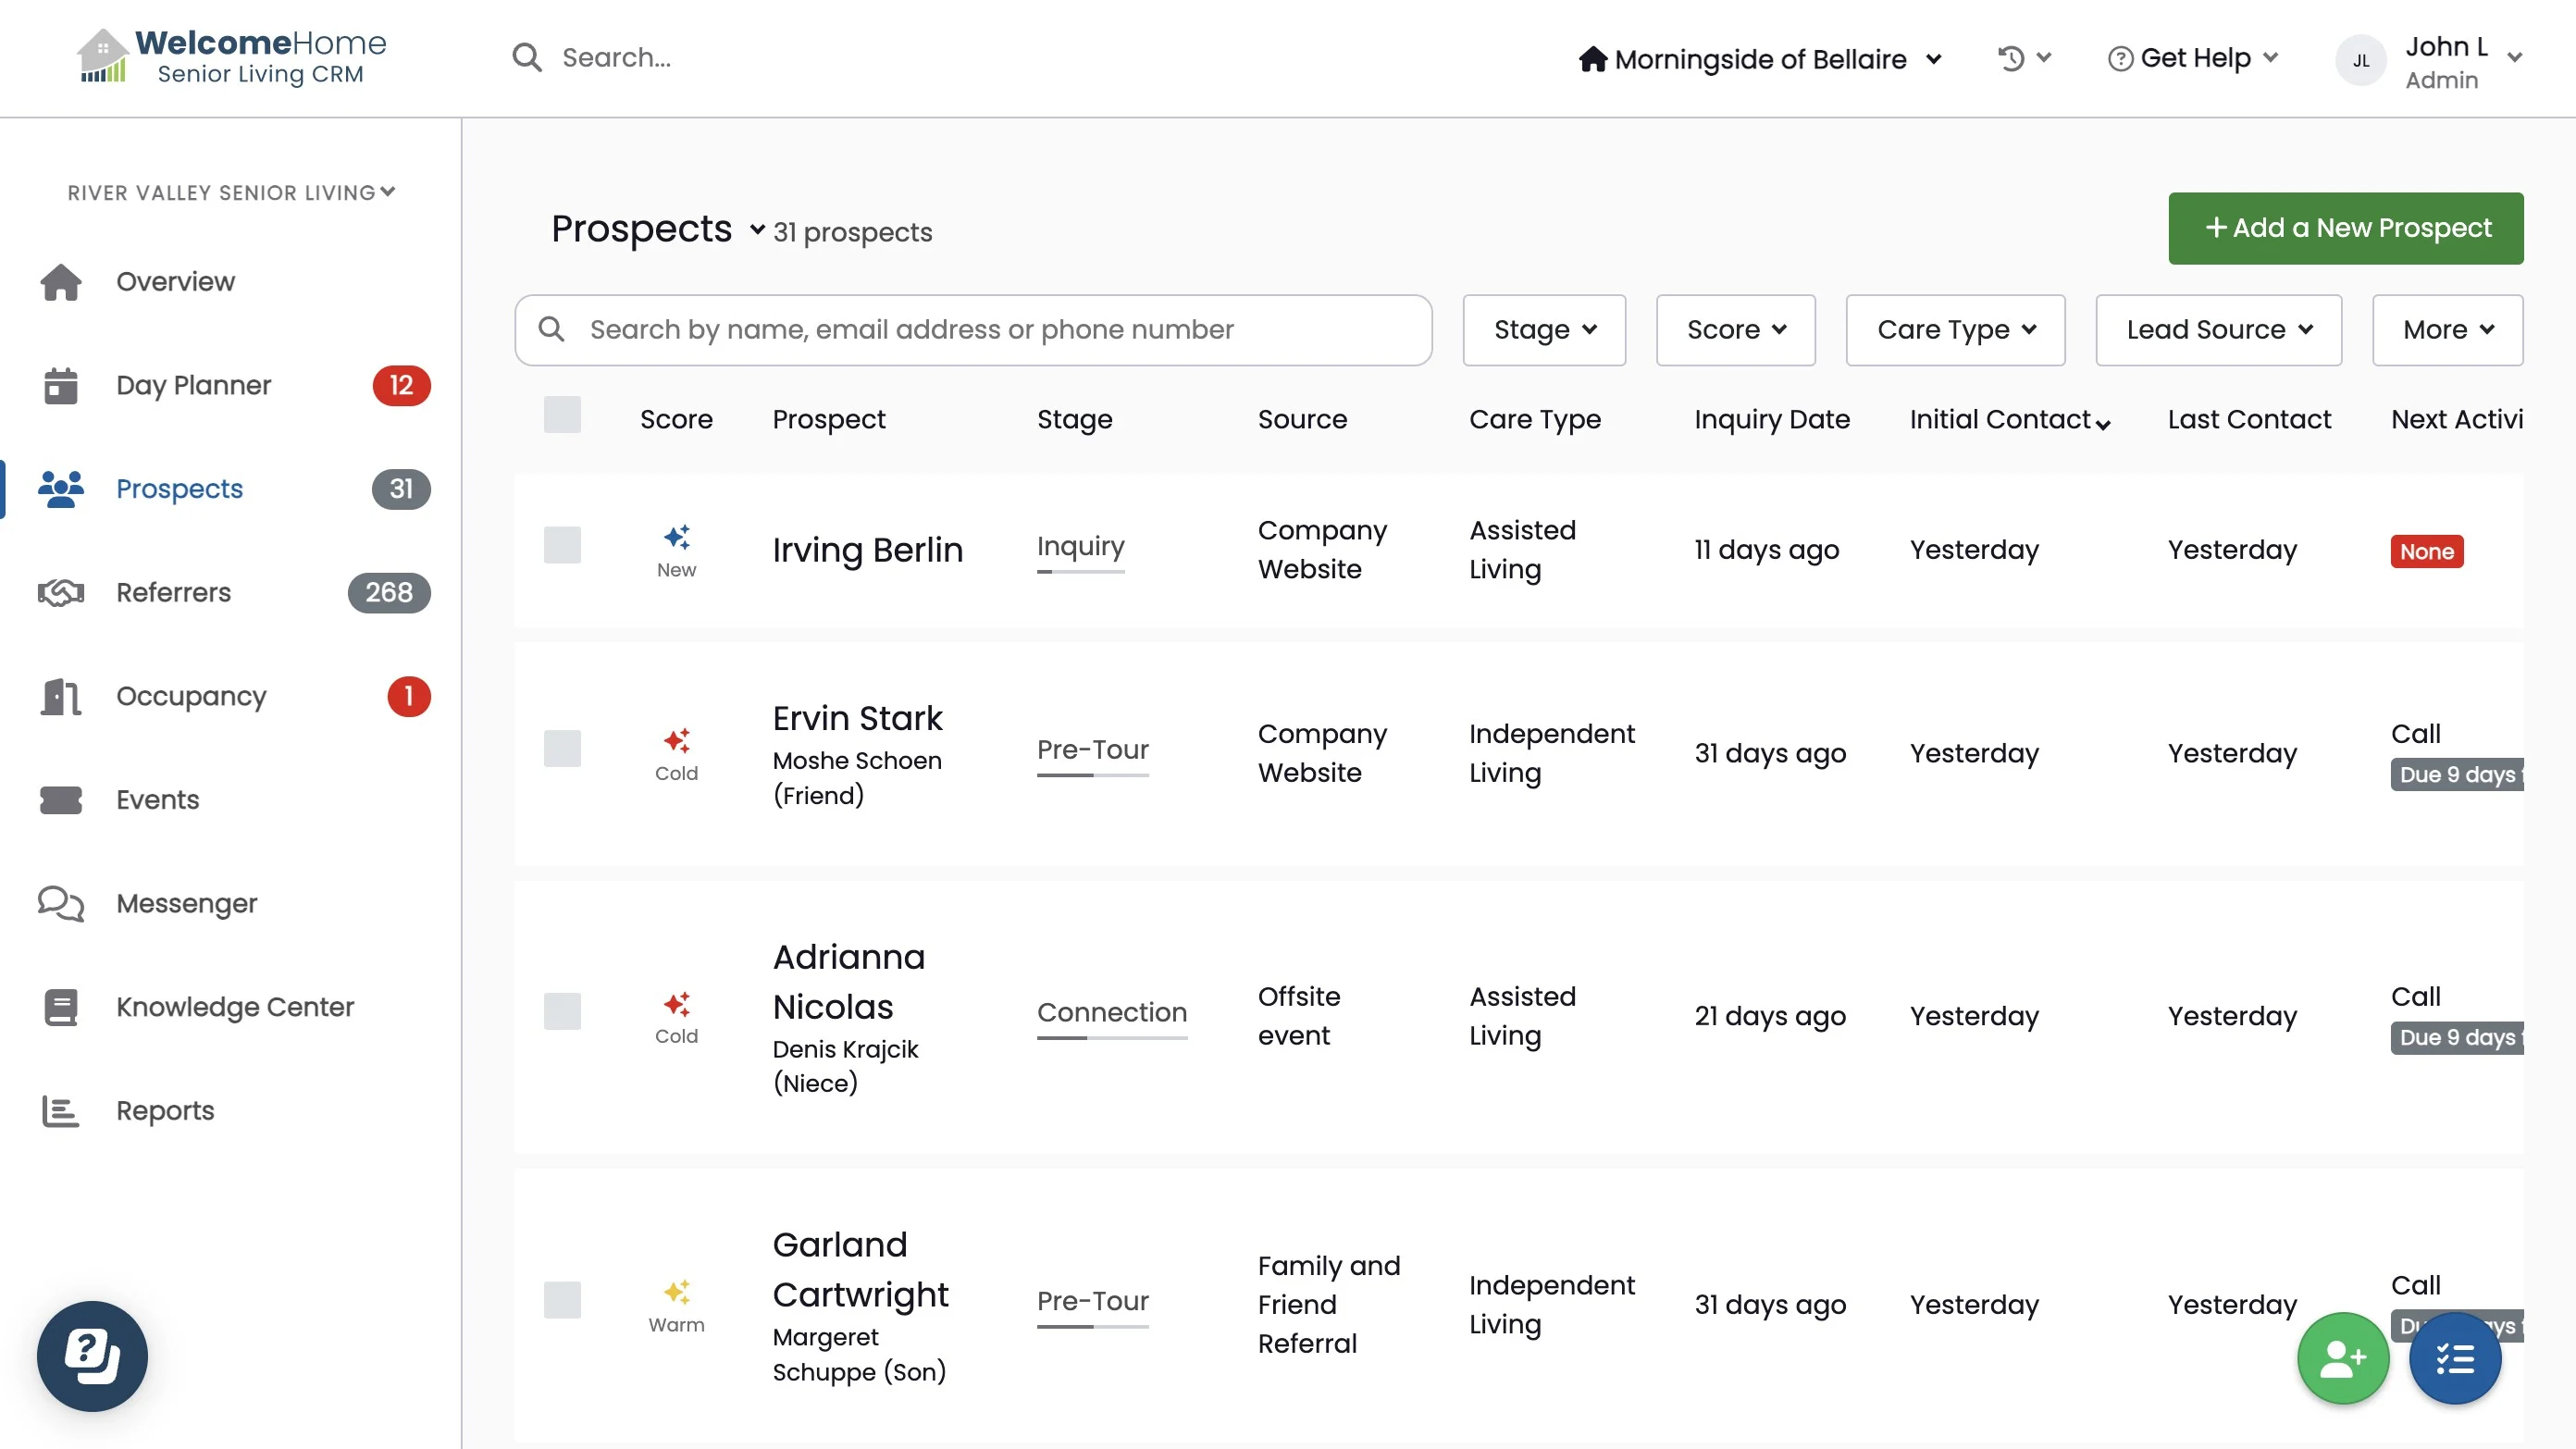Screen dimensions: 2576x1449
Task: Expand the Lead Source filter dropdown
Action: pos(2217,330)
